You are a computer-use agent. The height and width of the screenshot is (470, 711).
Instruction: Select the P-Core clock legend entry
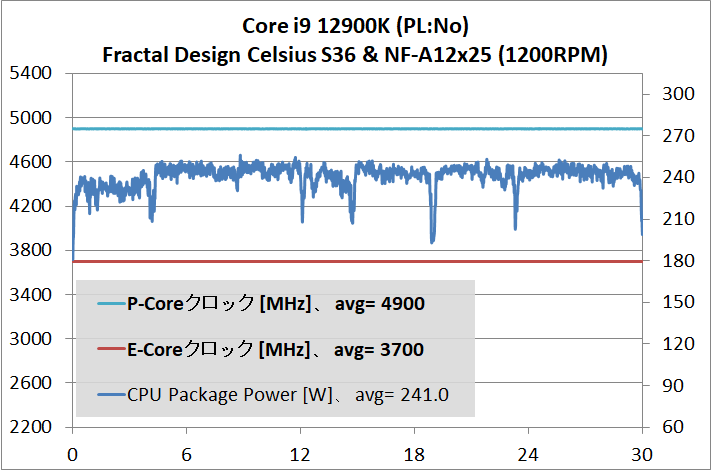pyautogui.click(x=261, y=303)
